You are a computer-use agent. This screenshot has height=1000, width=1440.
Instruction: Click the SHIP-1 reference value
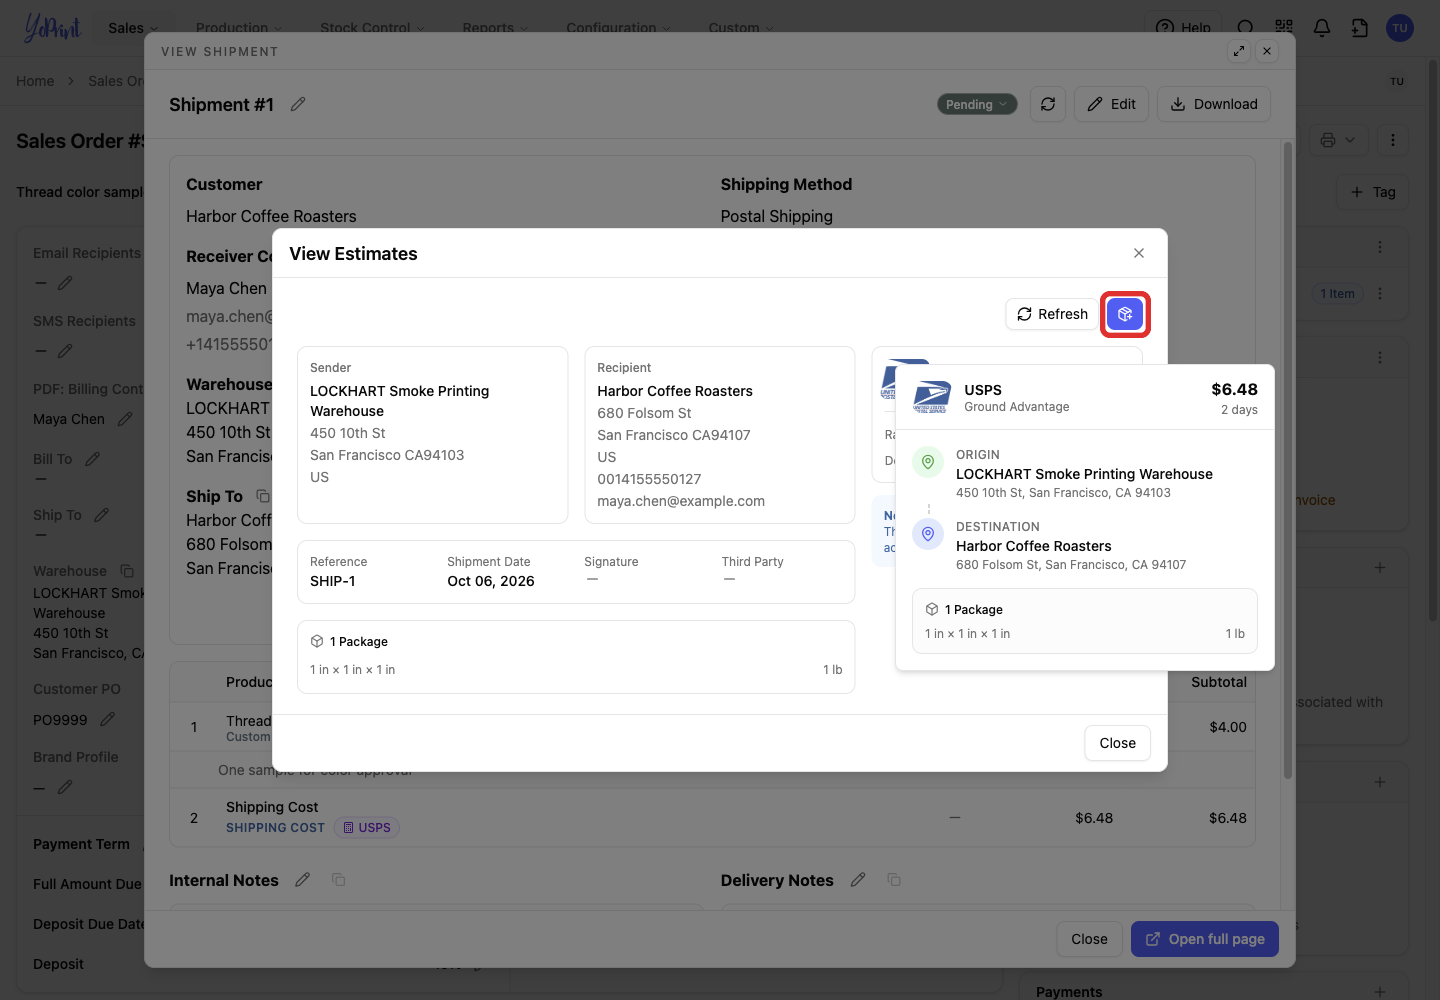(x=333, y=581)
